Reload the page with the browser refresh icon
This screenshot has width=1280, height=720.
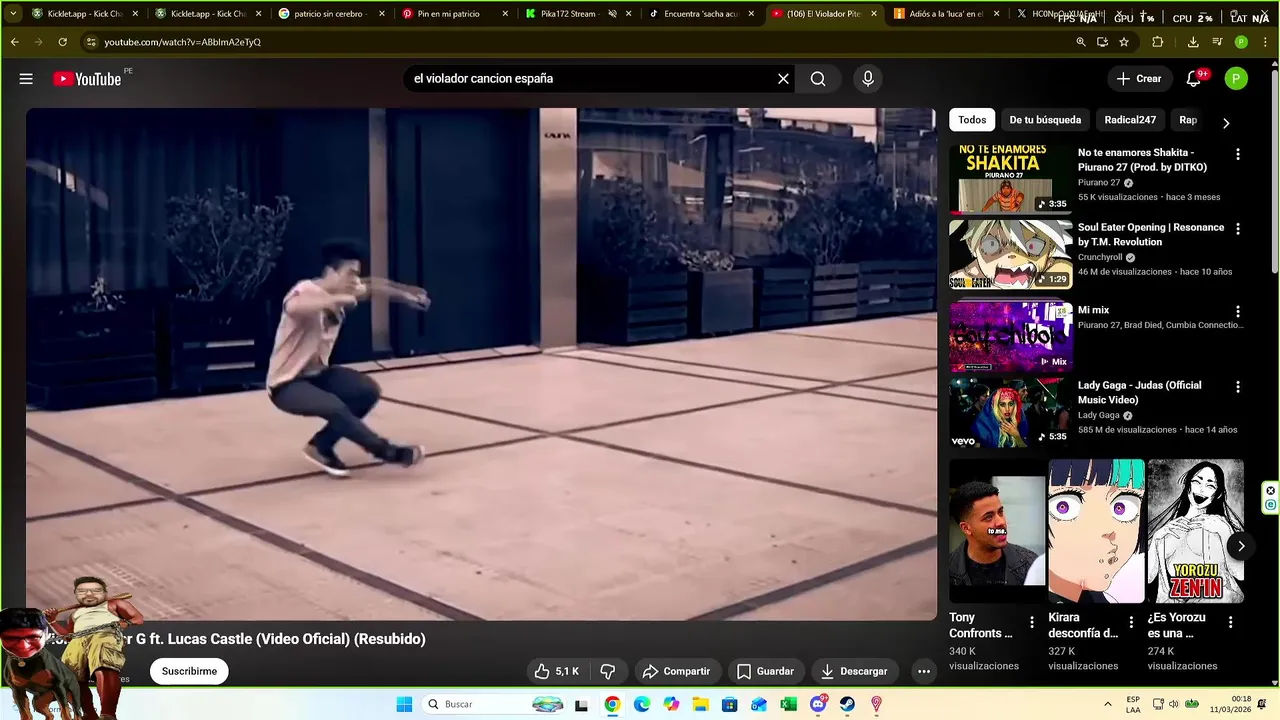(x=62, y=42)
